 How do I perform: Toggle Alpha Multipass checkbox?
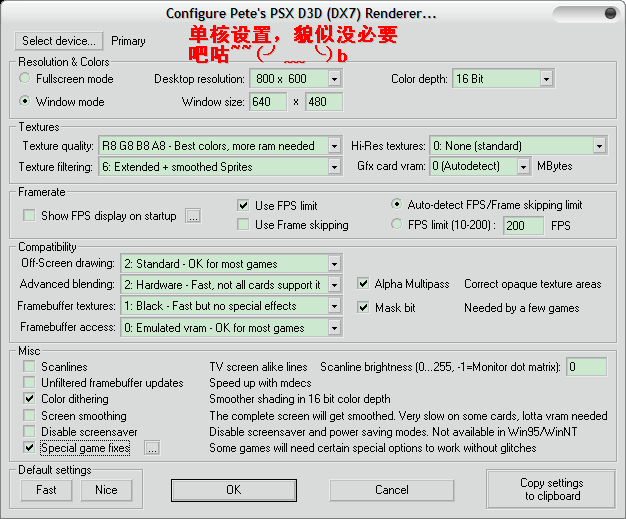coord(363,283)
